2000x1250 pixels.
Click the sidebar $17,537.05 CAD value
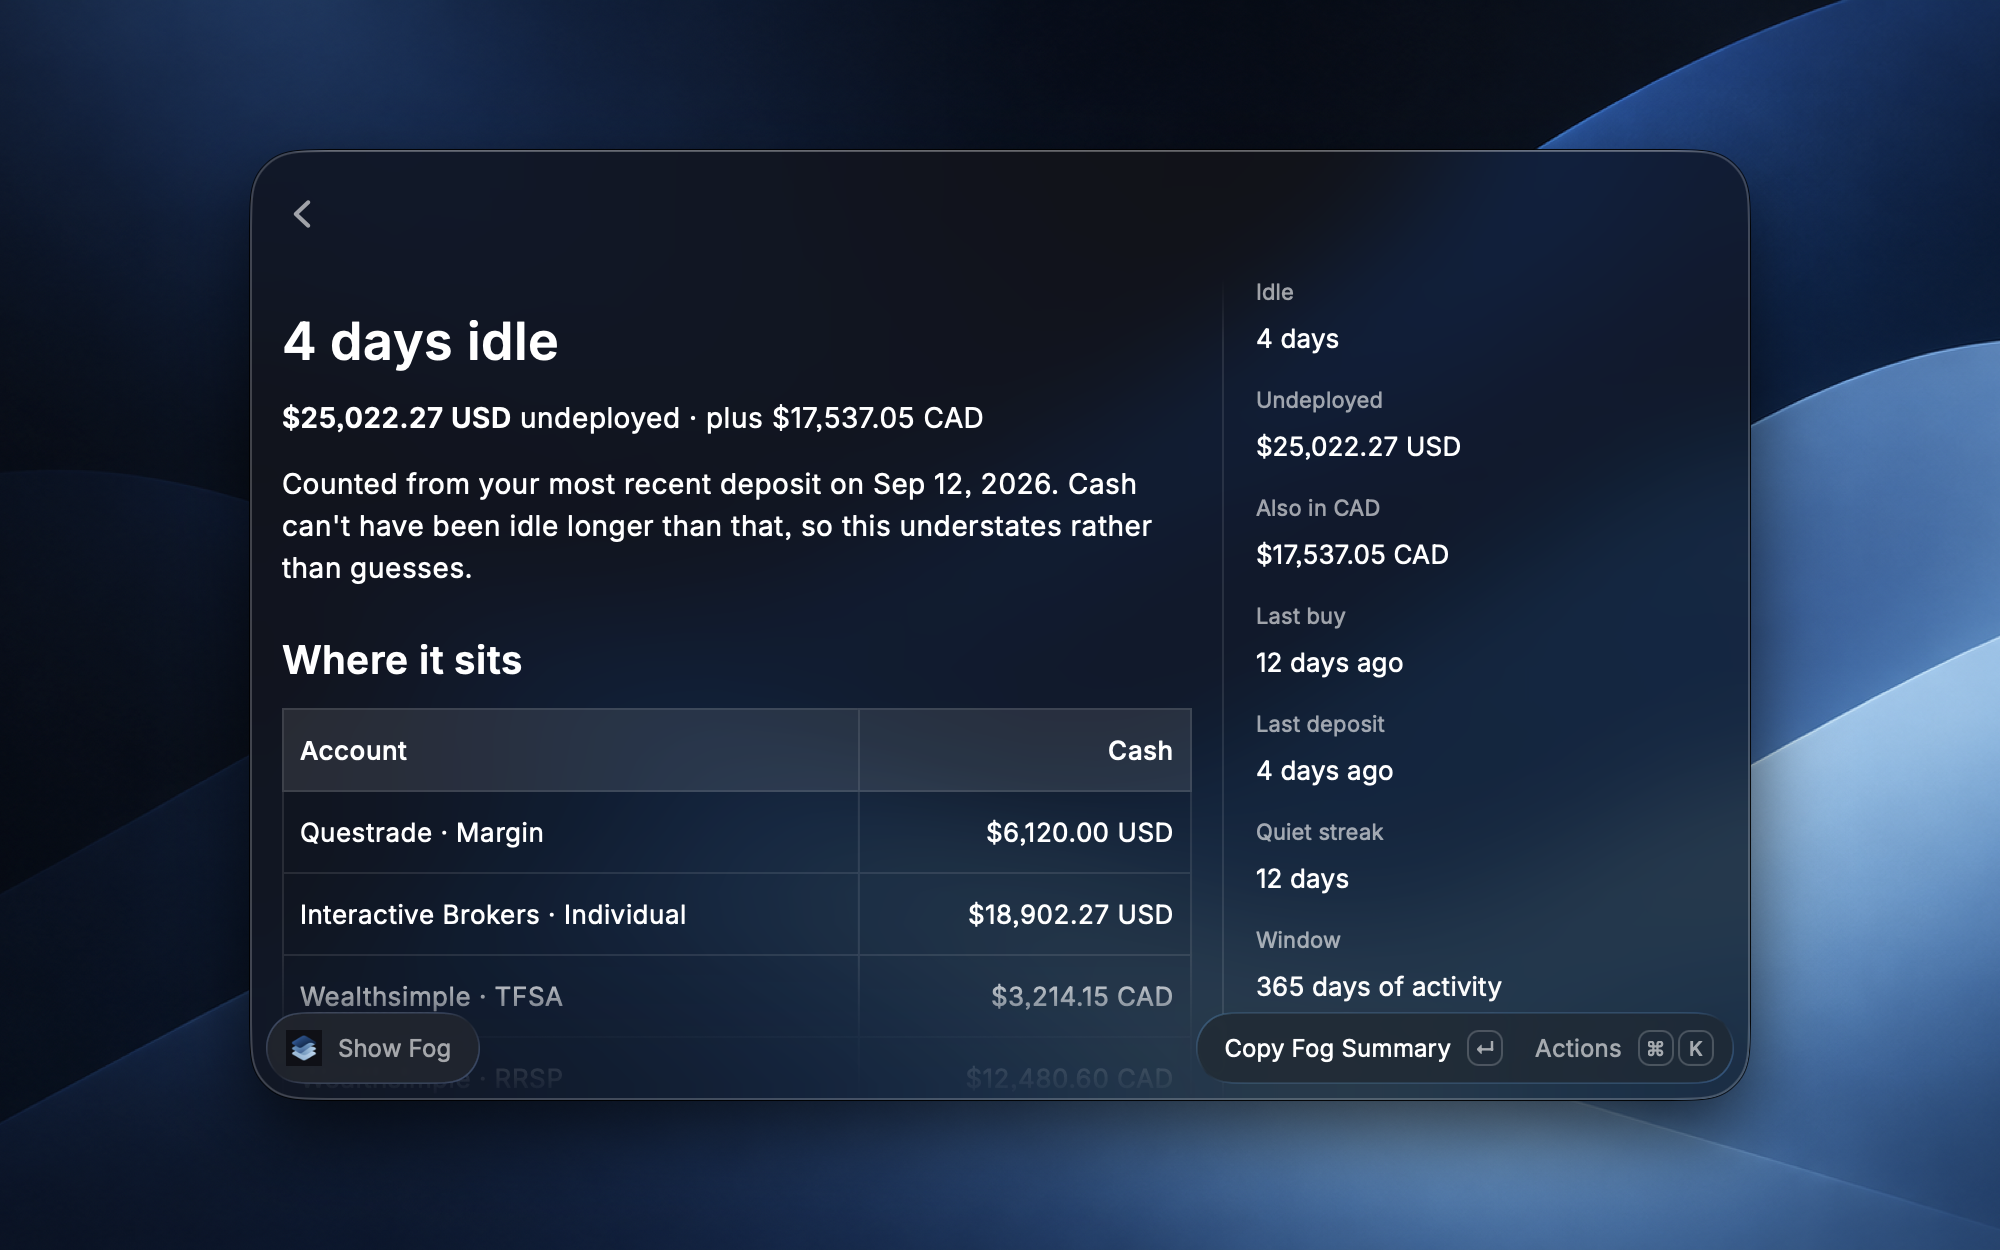1352,555
